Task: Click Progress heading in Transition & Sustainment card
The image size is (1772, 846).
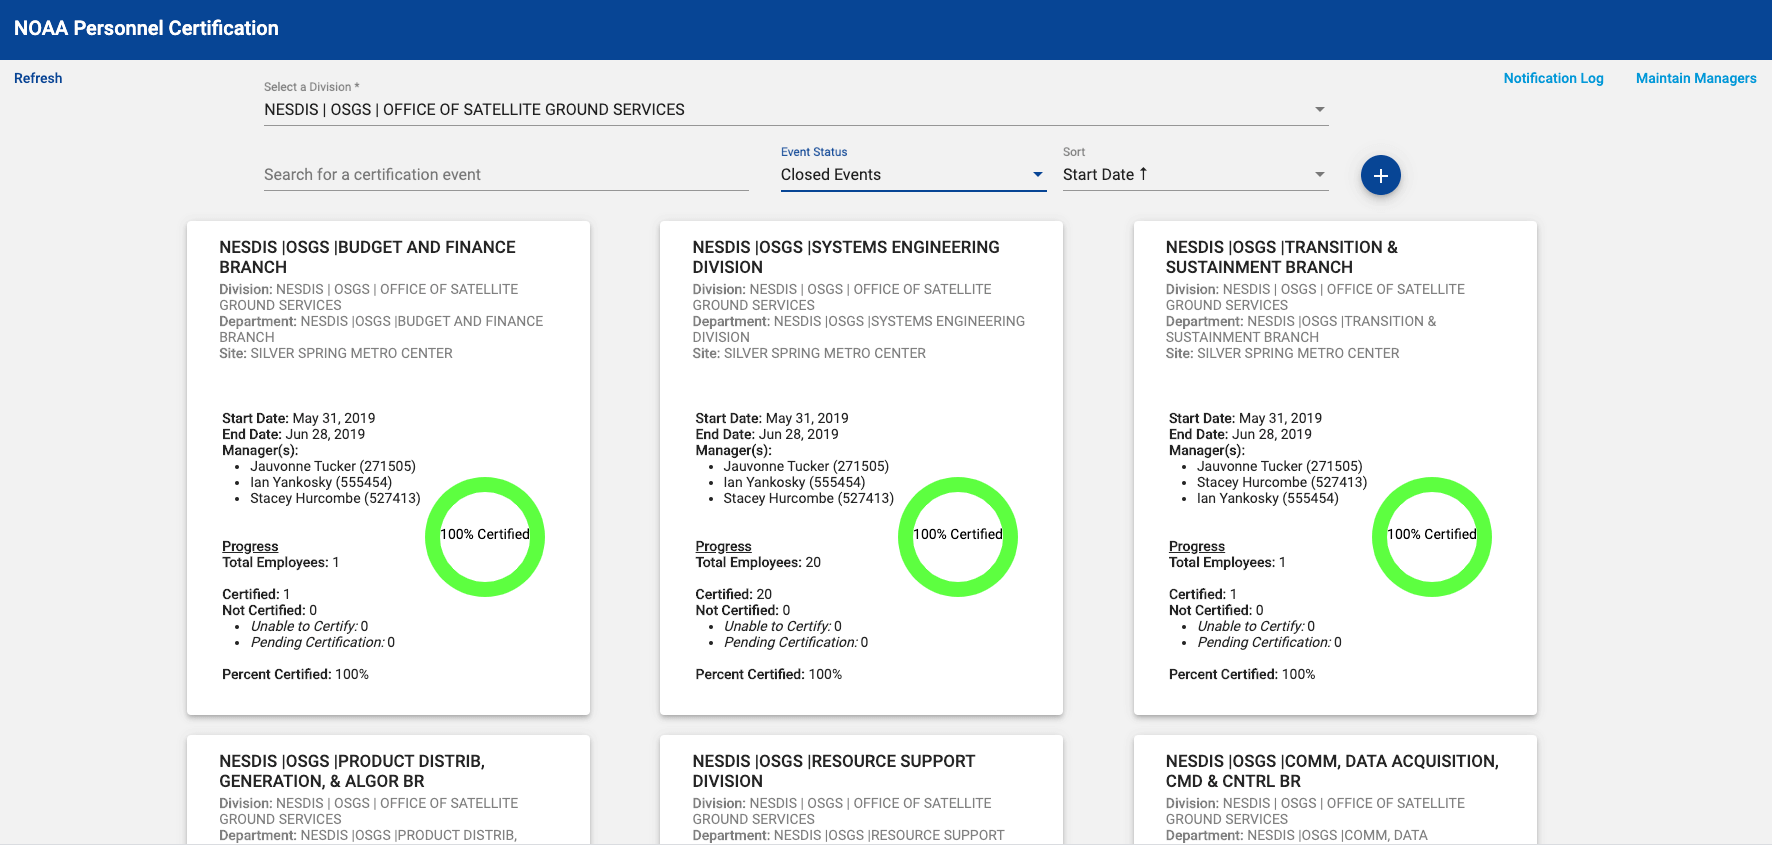Action: [1196, 546]
